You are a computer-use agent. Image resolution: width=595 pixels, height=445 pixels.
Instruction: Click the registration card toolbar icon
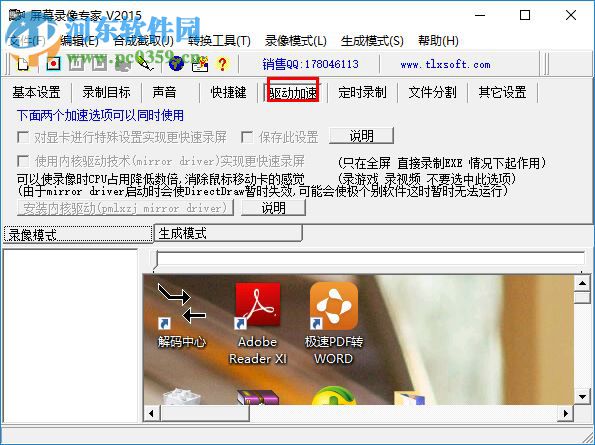tap(200, 63)
